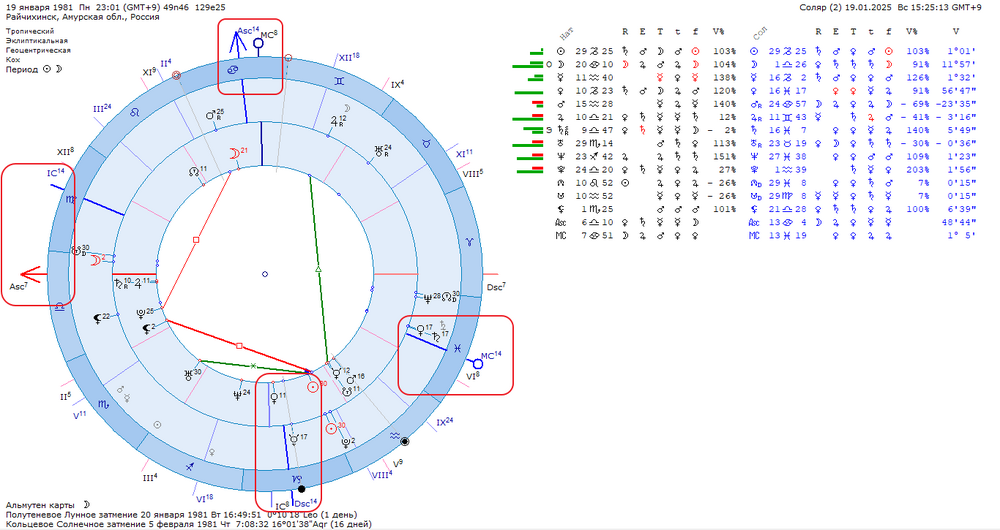Click retrograde Jupiter 12 planet in the chart
Screen dimensions: 1000x530
[339, 121]
